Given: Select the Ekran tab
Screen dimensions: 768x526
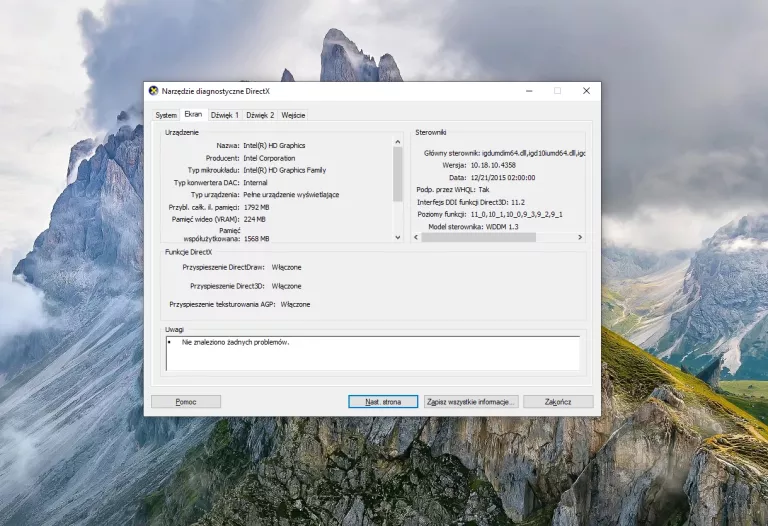Looking at the screenshot, I should tap(193, 114).
